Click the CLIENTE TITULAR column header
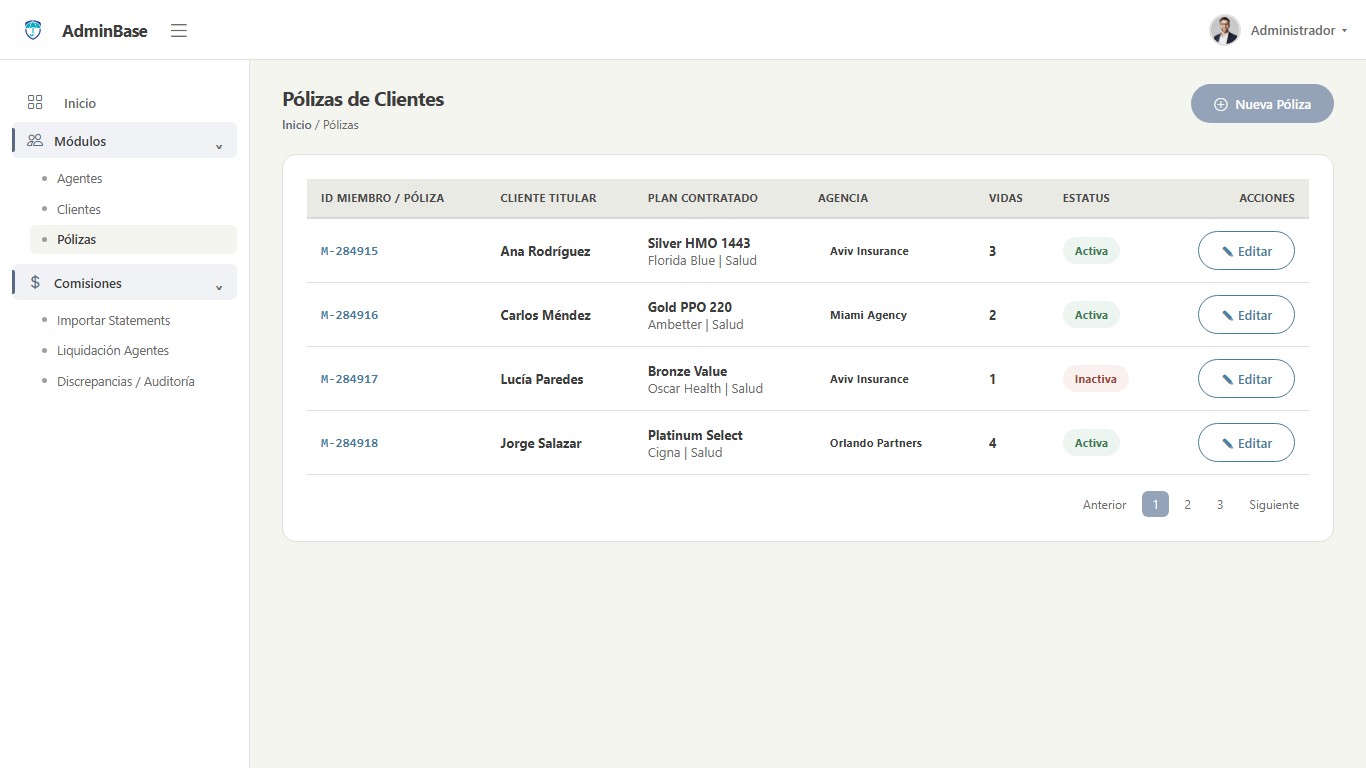Image resolution: width=1366 pixels, height=768 pixels. point(548,198)
